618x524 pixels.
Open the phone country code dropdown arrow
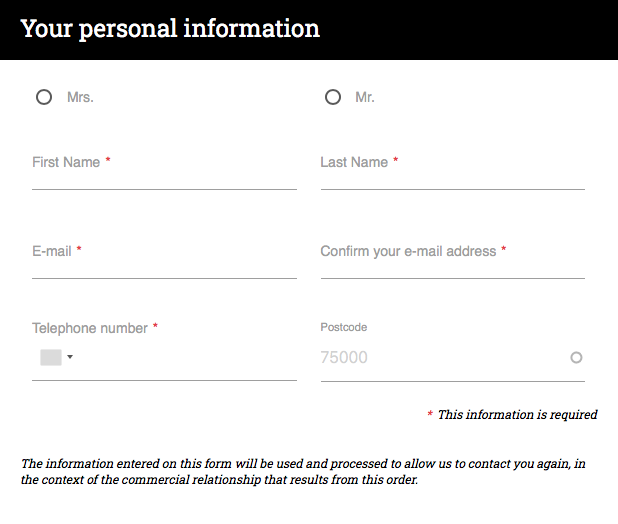70,357
